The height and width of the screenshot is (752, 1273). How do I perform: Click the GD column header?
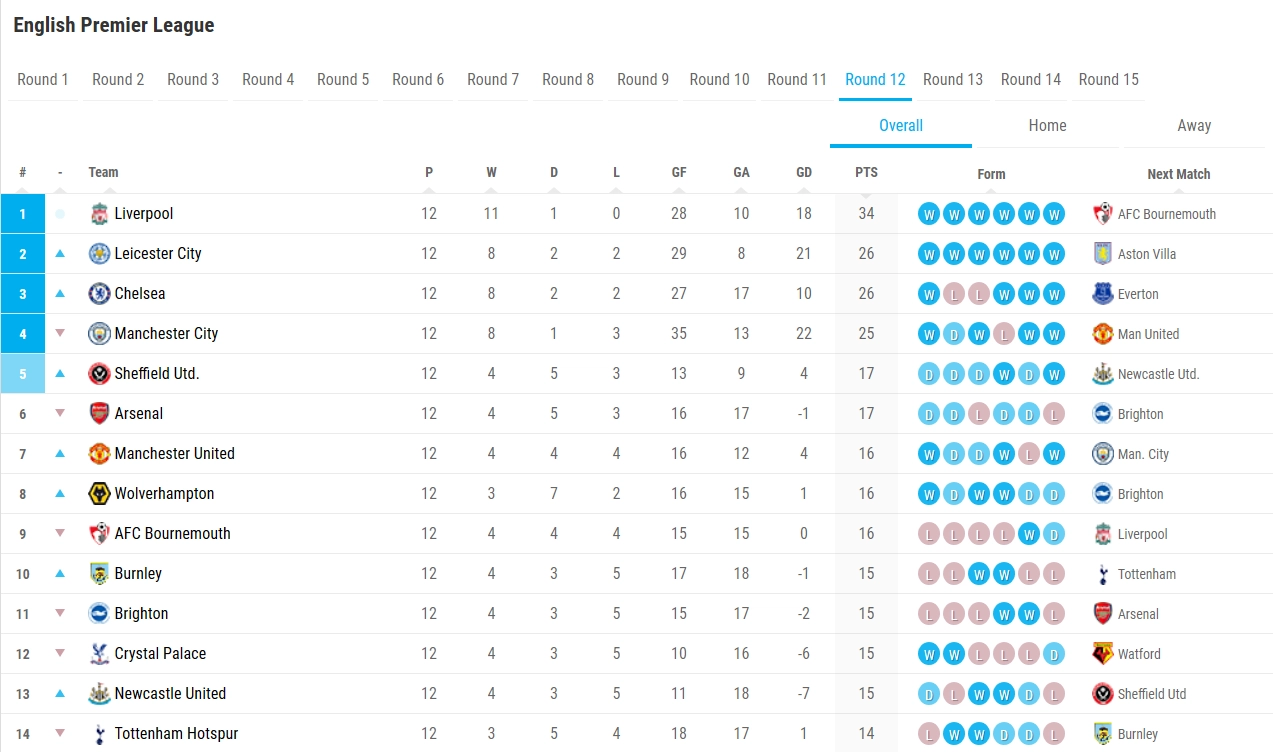(804, 172)
